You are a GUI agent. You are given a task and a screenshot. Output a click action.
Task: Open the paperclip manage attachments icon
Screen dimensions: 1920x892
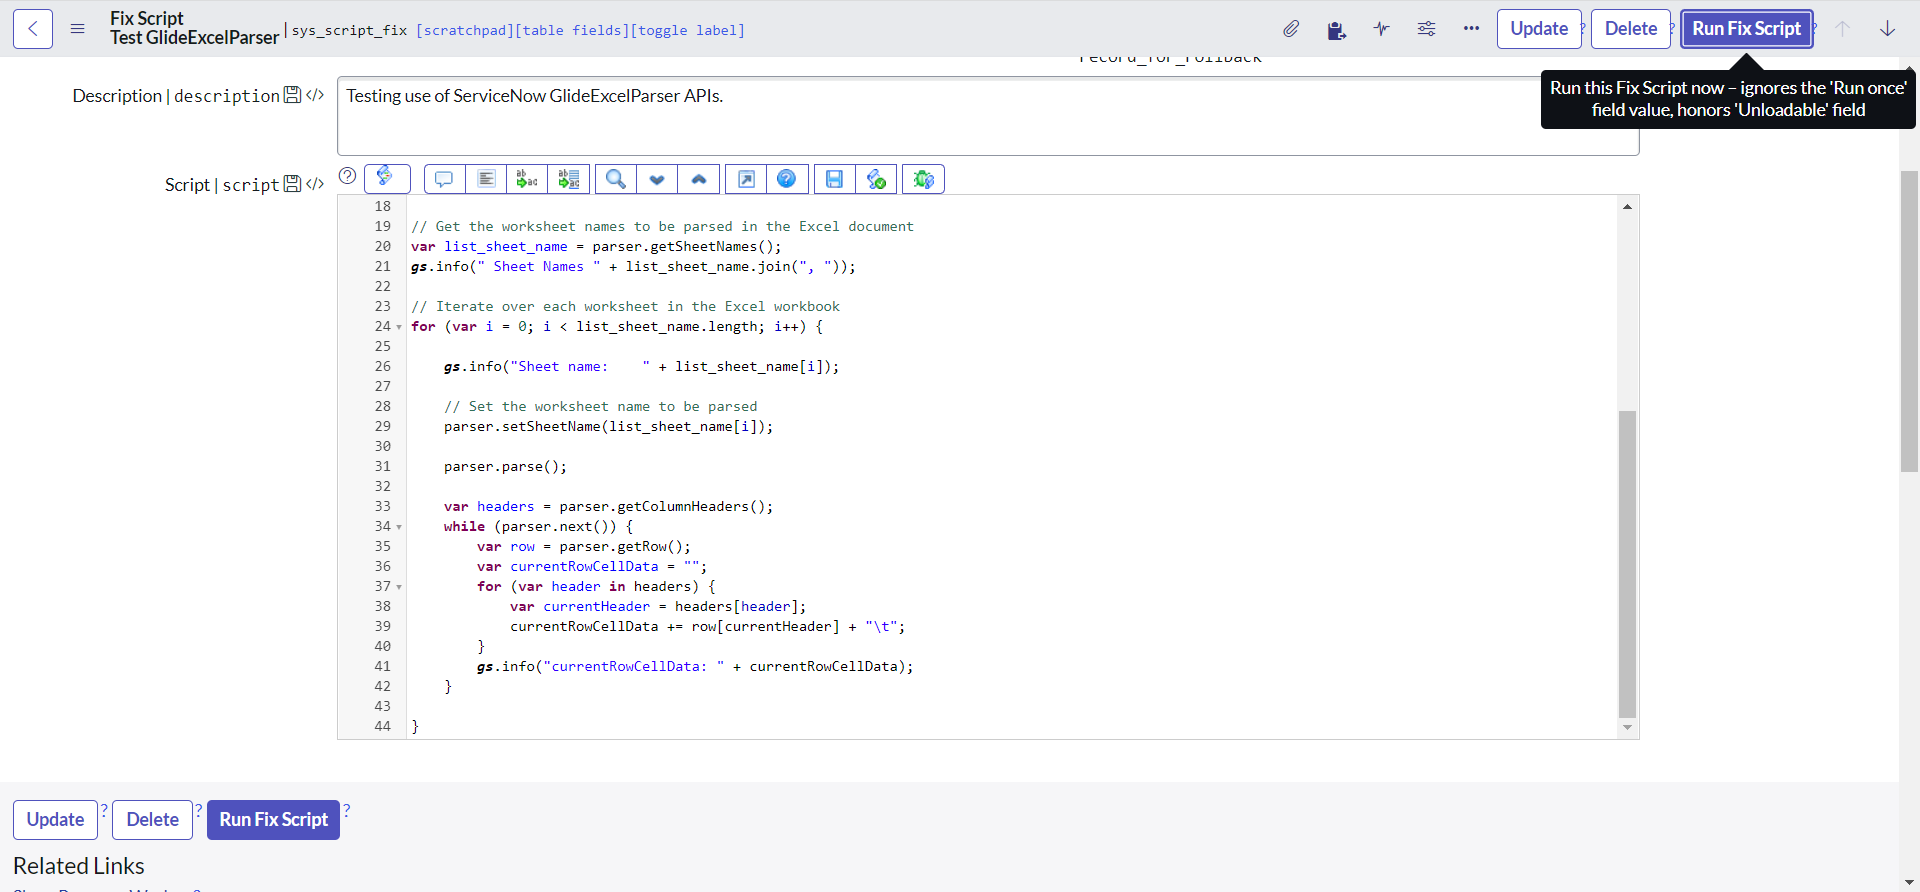click(x=1291, y=29)
